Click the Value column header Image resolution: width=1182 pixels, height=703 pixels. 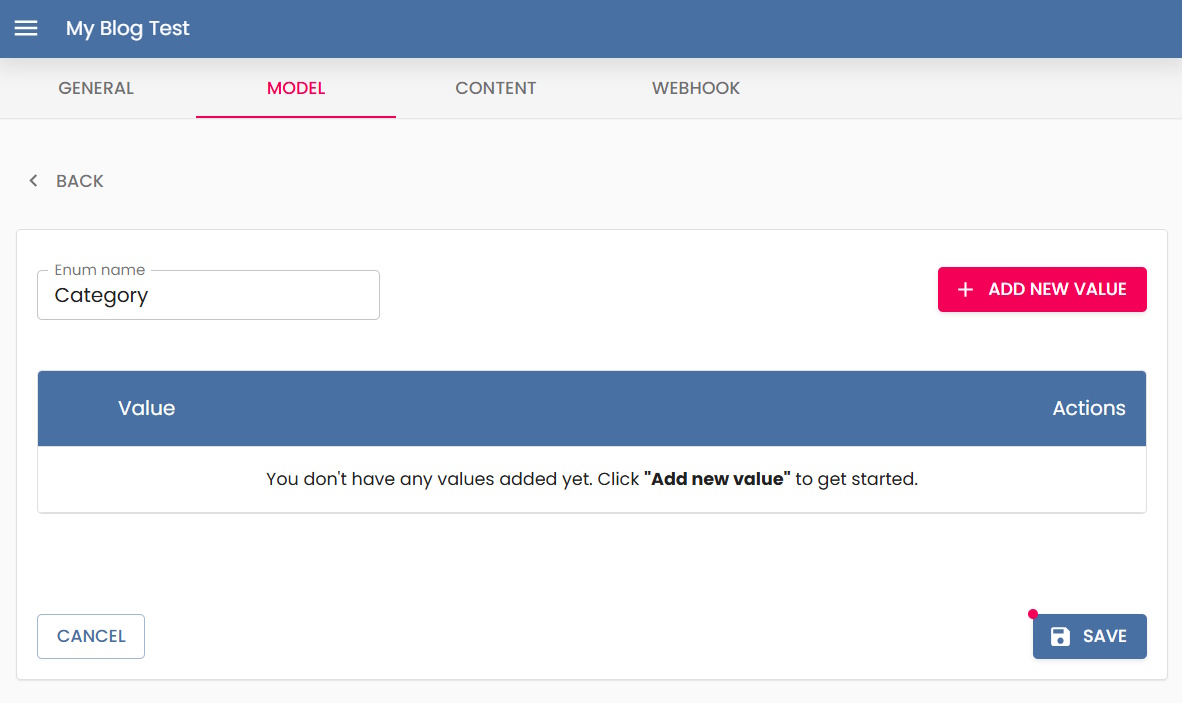[146, 408]
